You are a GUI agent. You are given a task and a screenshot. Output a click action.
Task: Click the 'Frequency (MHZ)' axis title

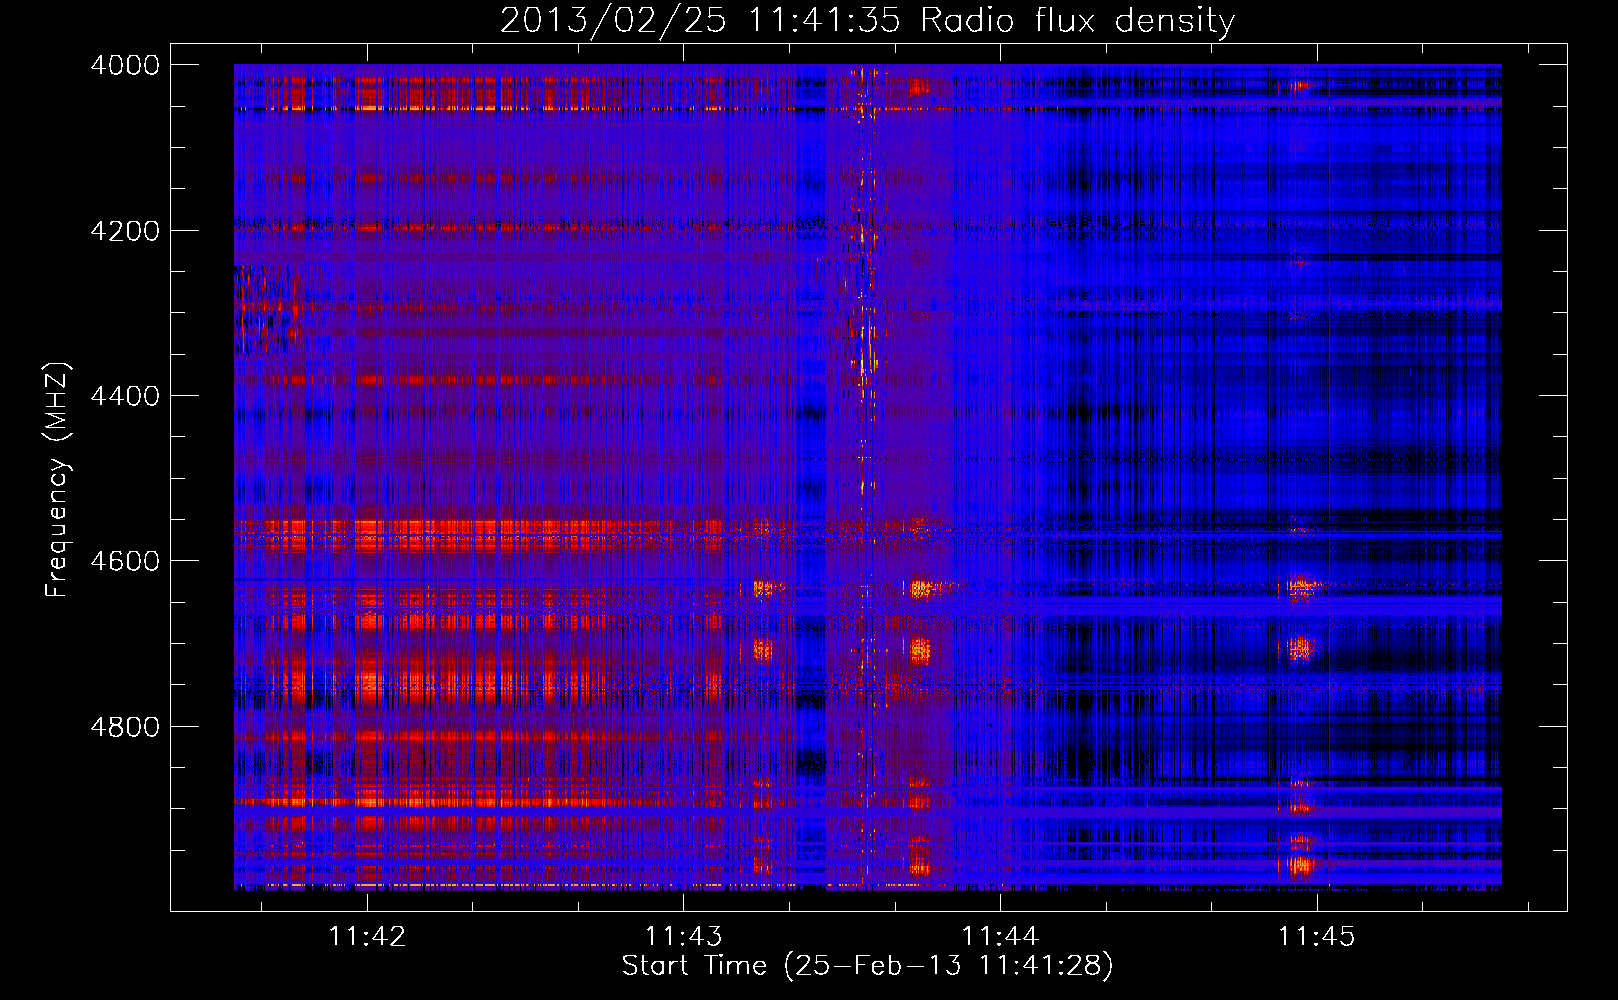click(58, 480)
